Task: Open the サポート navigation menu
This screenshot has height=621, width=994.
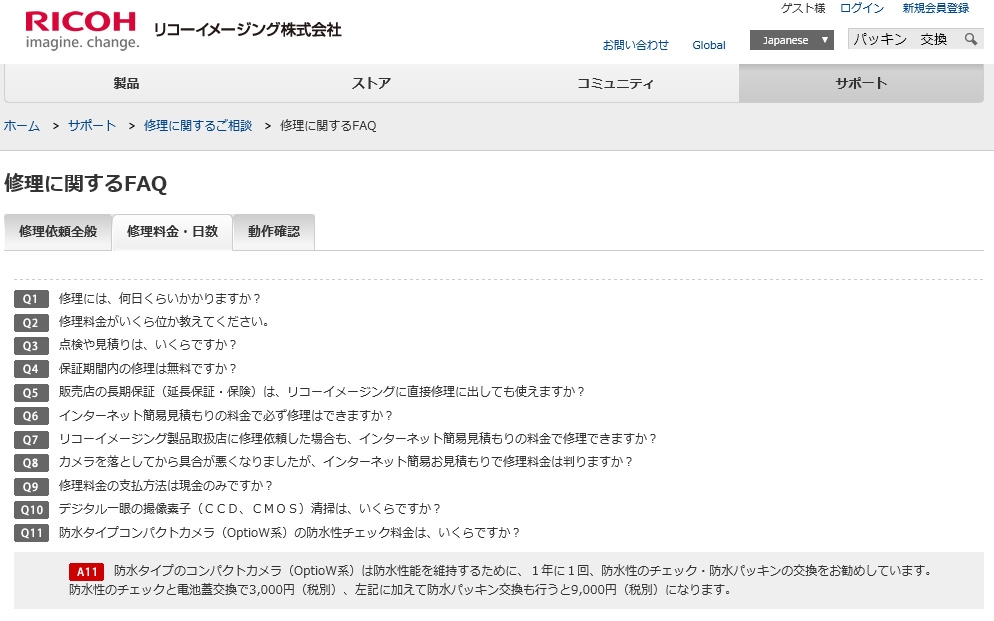Action: pos(861,83)
